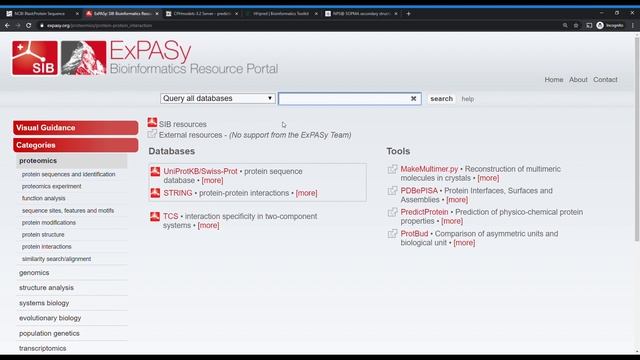Open the NCBI Blast Protein Sequence tab
This screenshot has height=360, width=640.
click(x=41, y=13)
